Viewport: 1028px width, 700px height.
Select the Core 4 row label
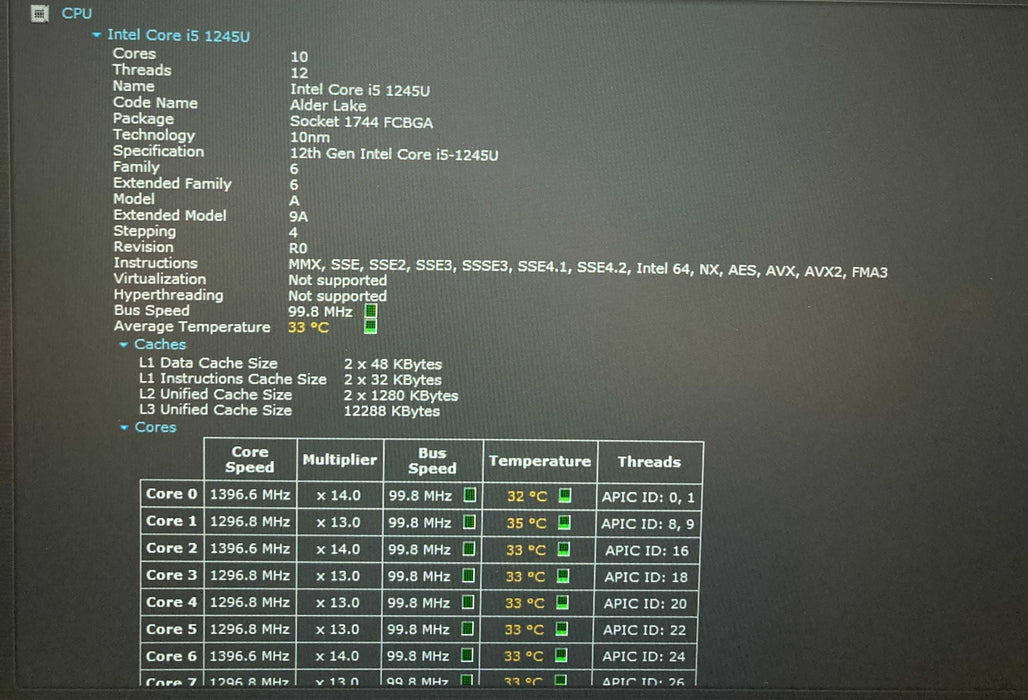(x=172, y=602)
